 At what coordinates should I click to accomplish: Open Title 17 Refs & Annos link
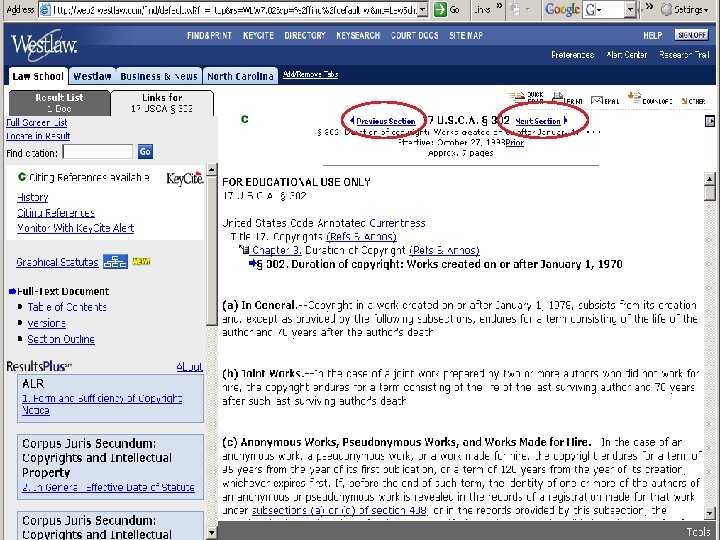pyautogui.click(x=361, y=236)
